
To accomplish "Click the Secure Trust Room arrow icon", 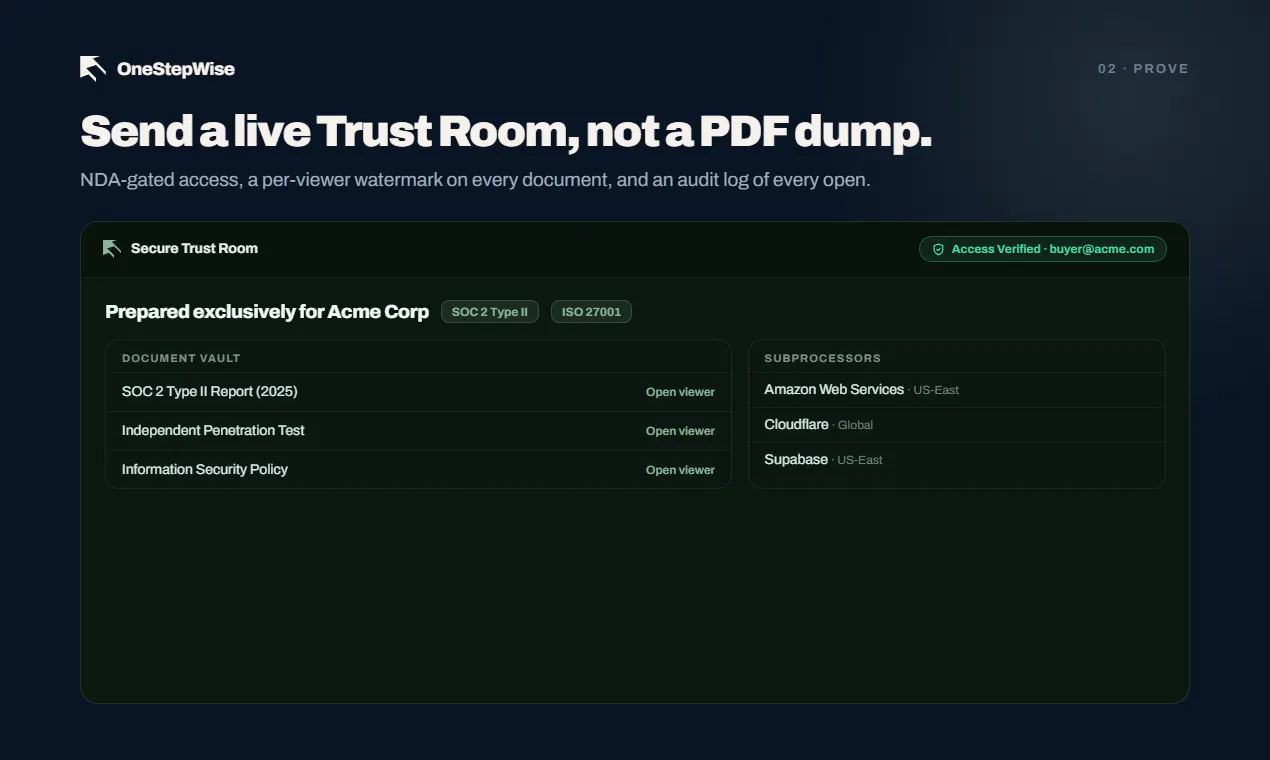I will point(112,248).
